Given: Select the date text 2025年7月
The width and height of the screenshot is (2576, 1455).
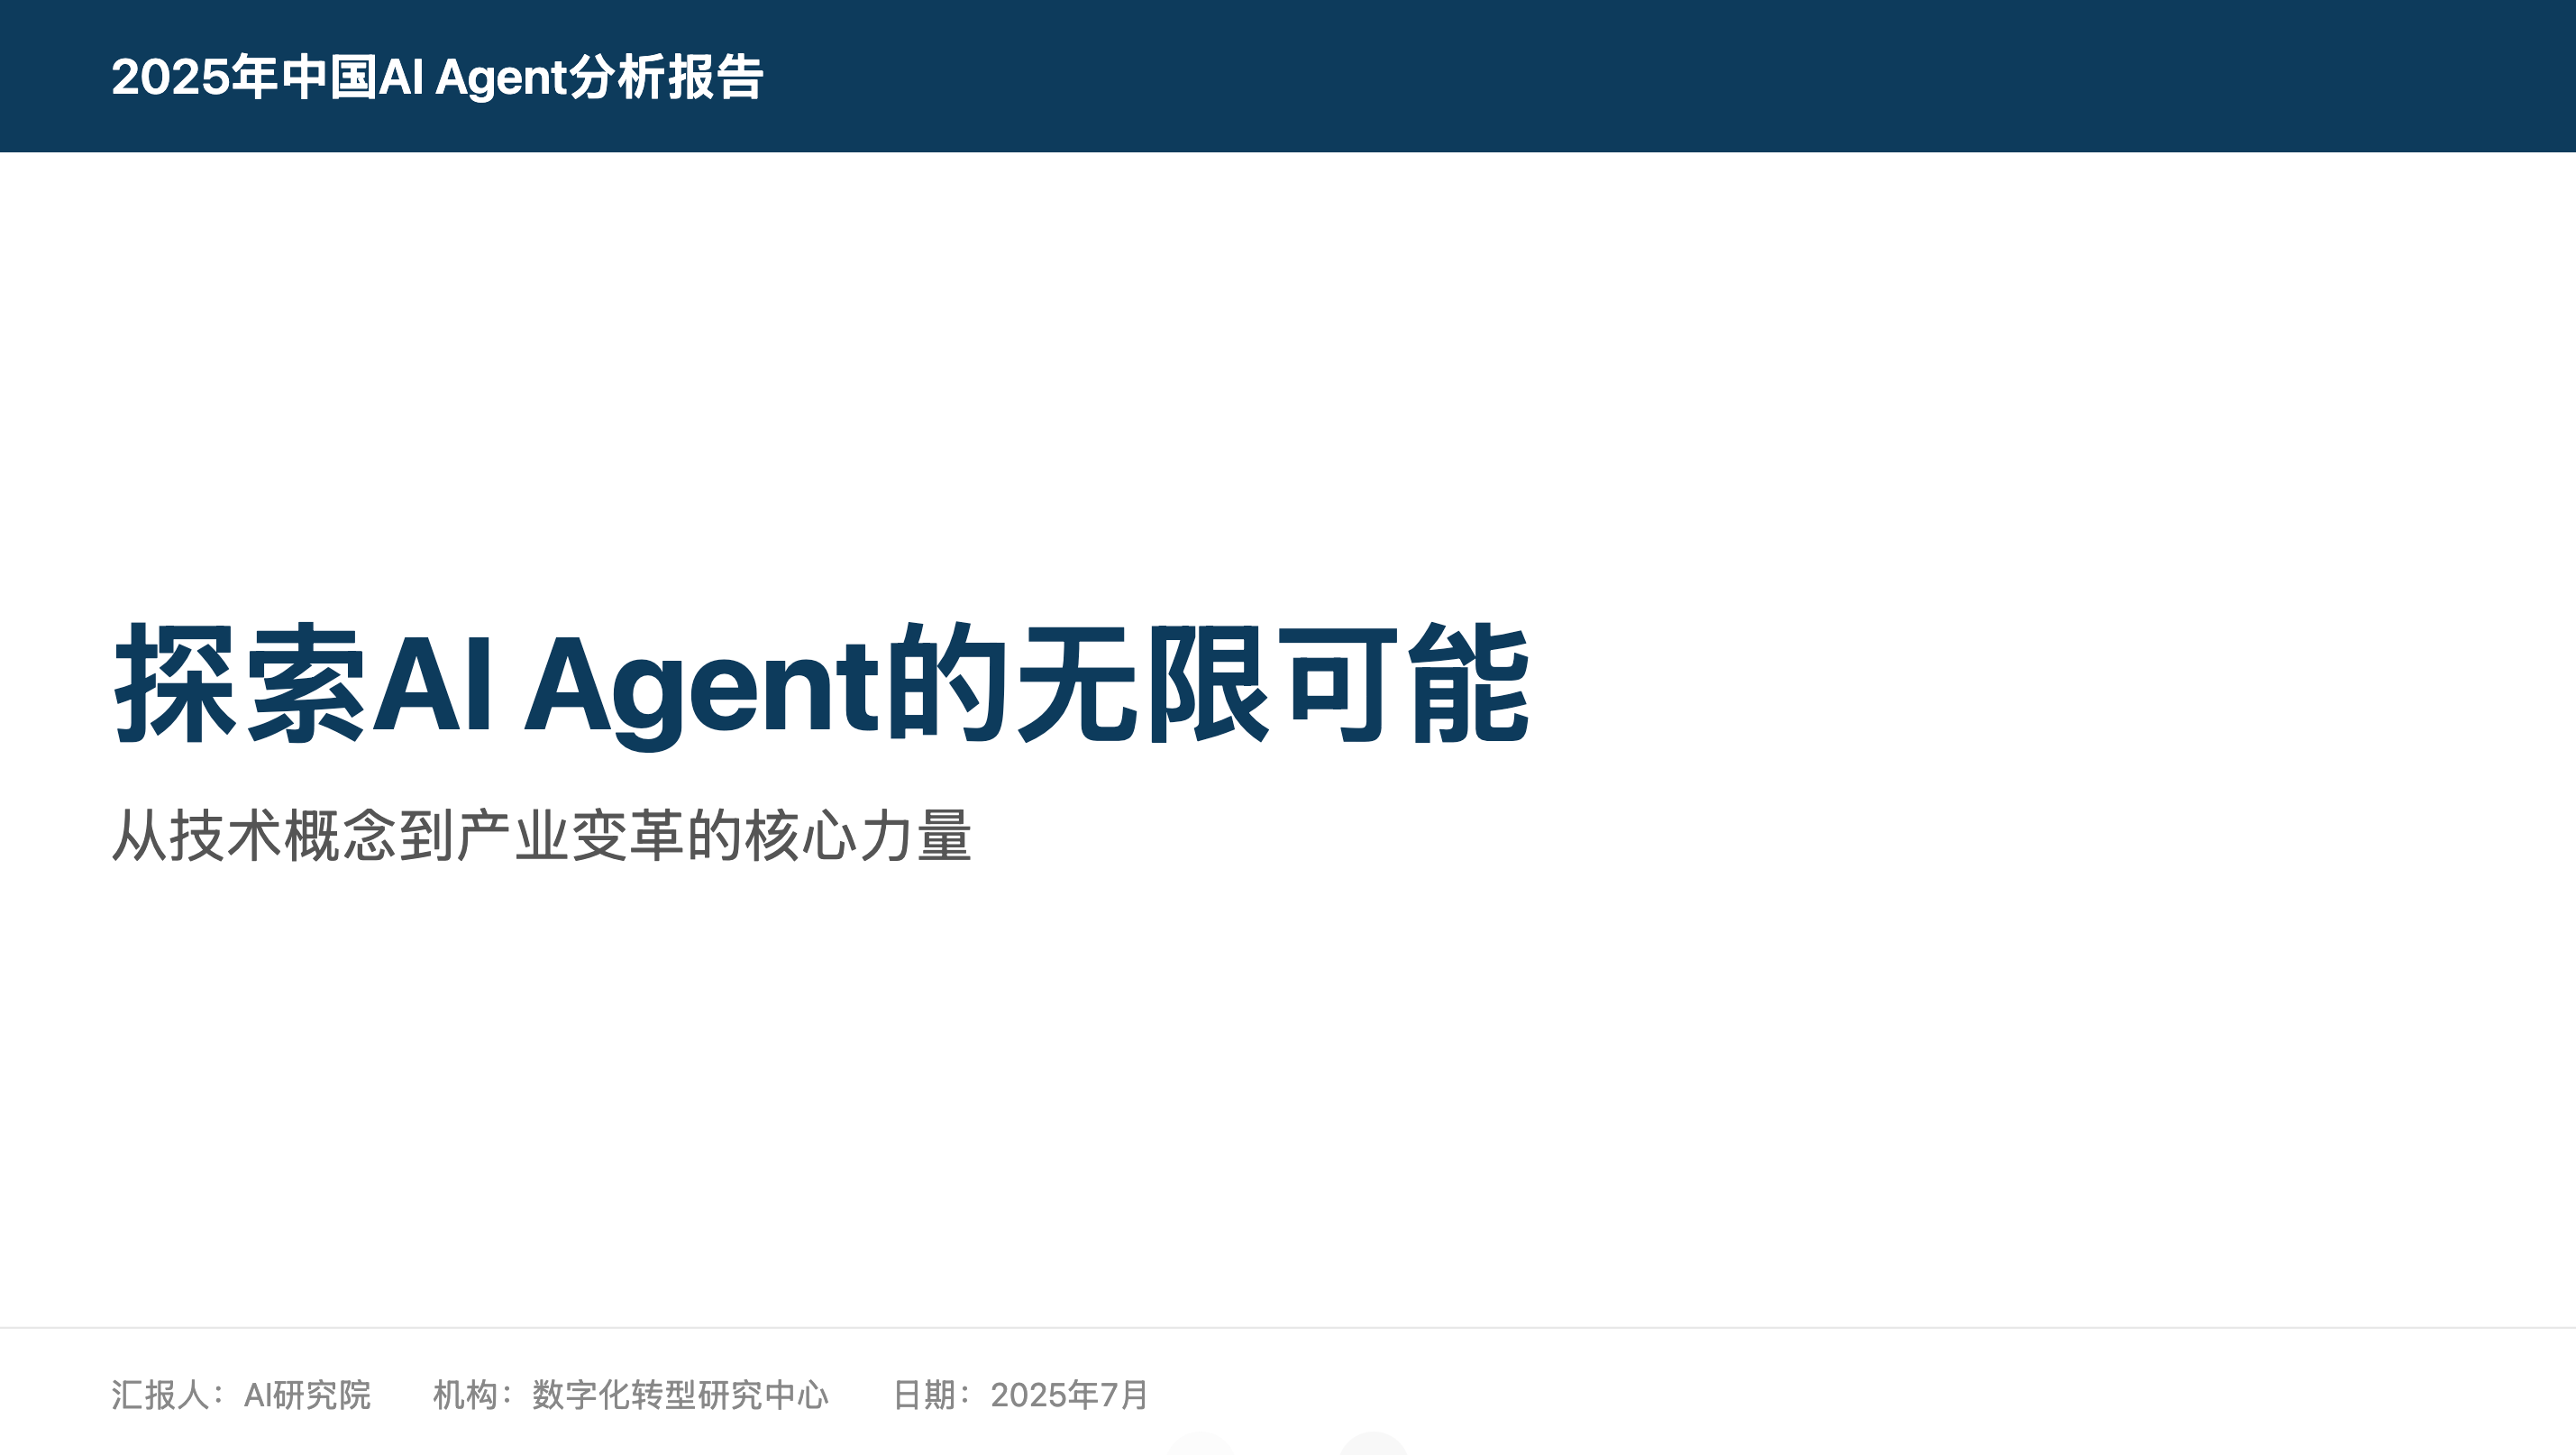Looking at the screenshot, I should pos(1069,1394).
